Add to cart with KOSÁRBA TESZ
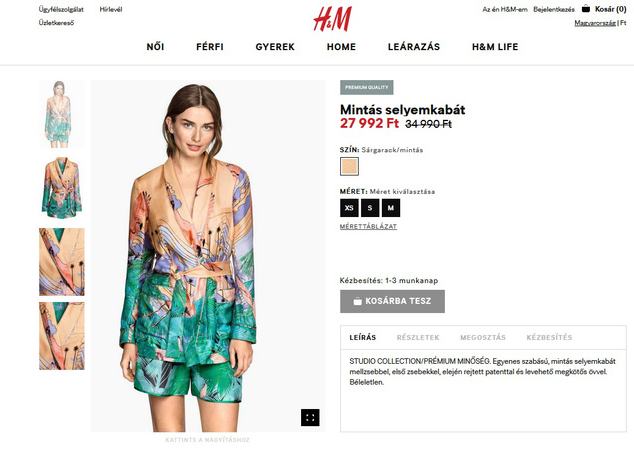 [x=392, y=301]
